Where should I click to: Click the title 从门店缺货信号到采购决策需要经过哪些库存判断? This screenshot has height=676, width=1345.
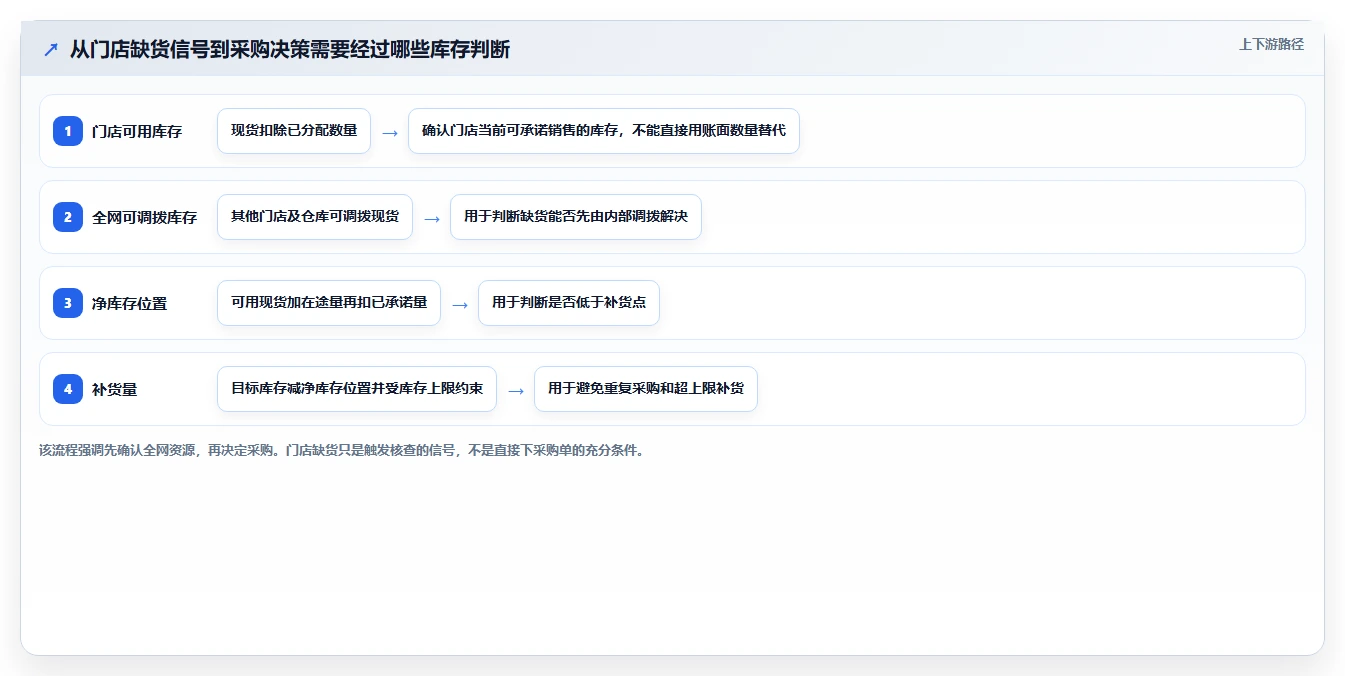point(290,50)
